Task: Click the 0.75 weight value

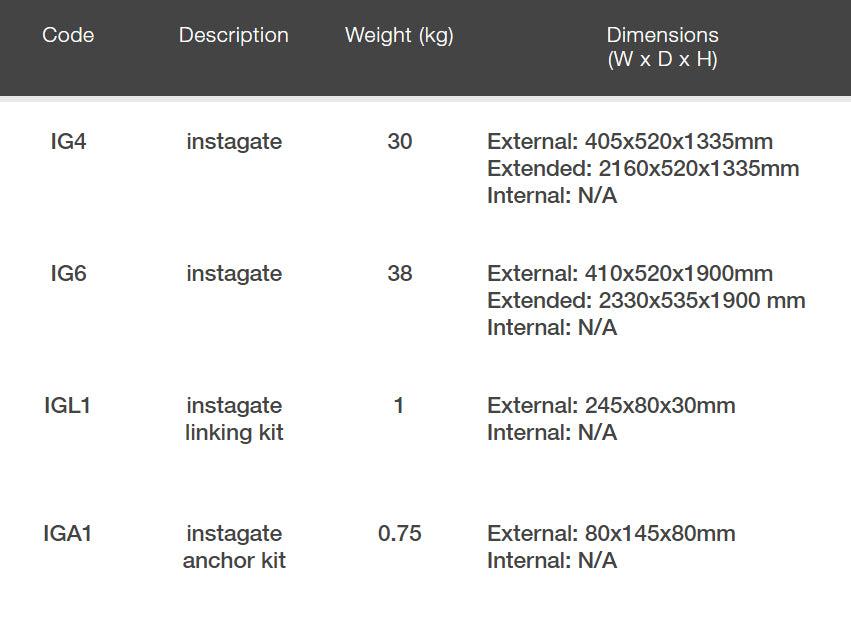Action: point(399,534)
